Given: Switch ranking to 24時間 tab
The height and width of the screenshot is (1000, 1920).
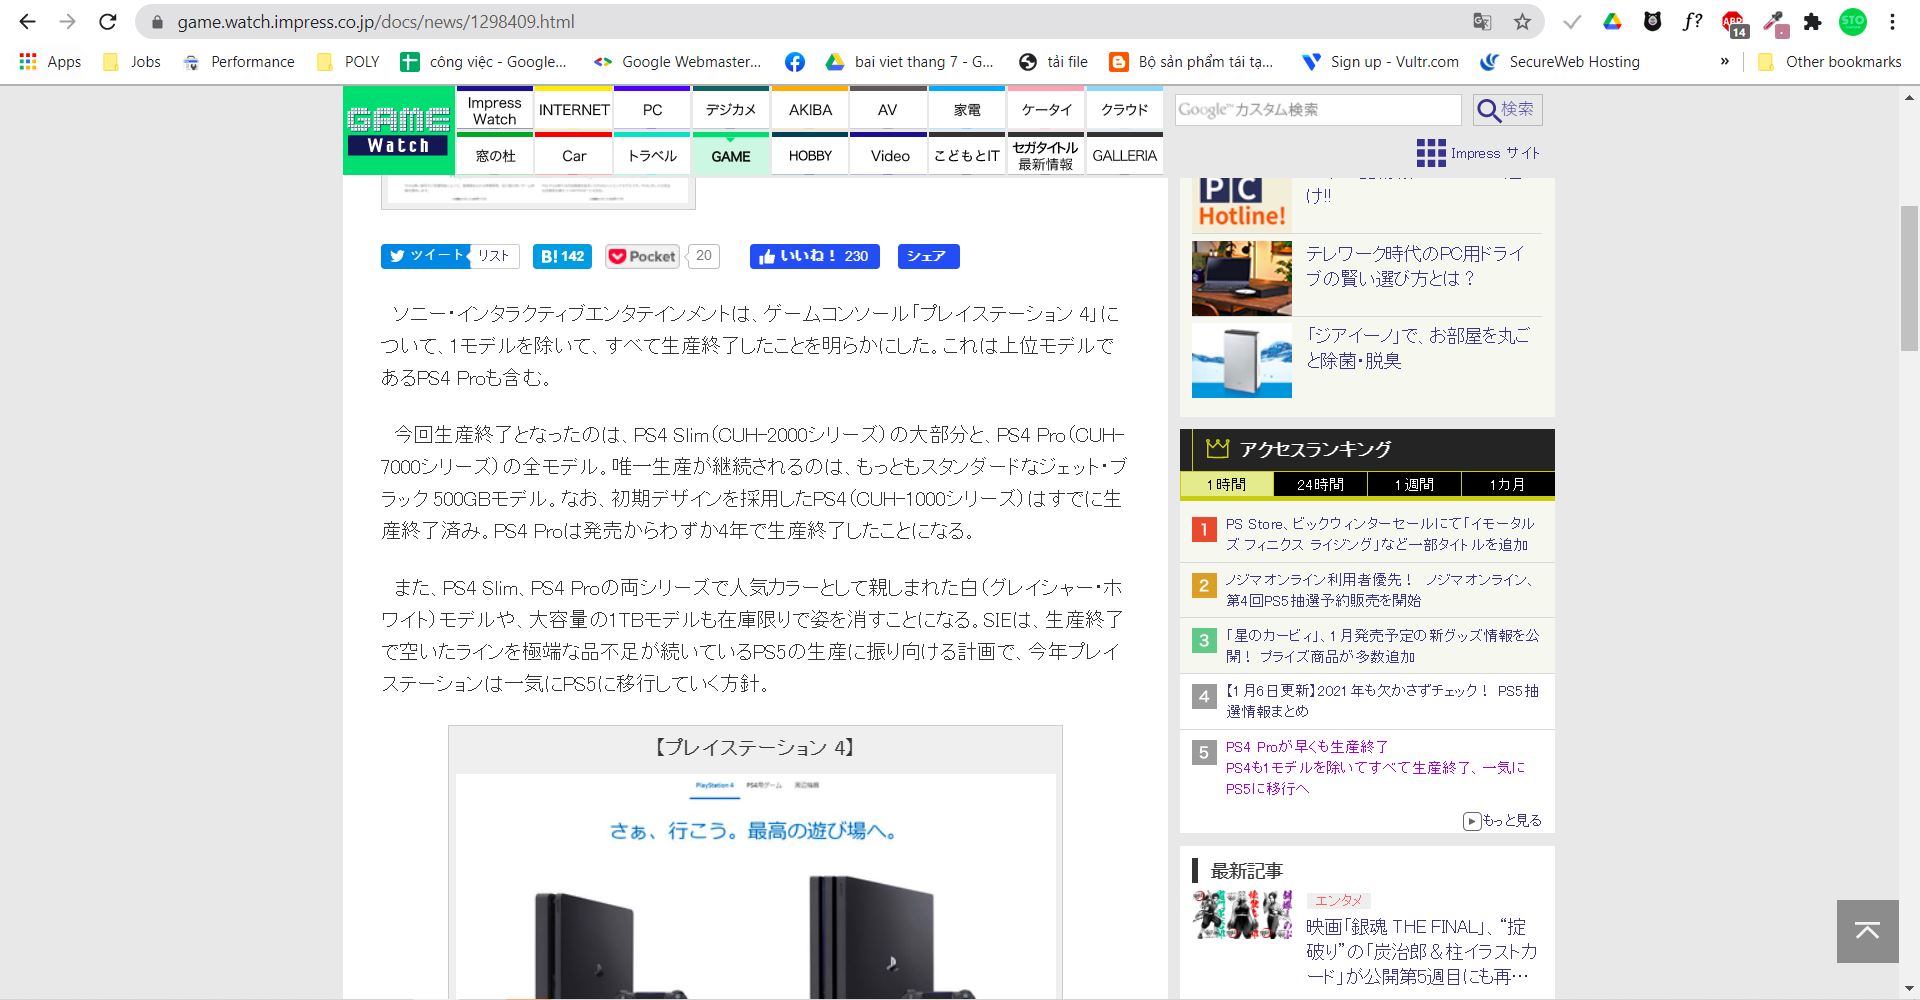Looking at the screenshot, I should click(x=1320, y=485).
